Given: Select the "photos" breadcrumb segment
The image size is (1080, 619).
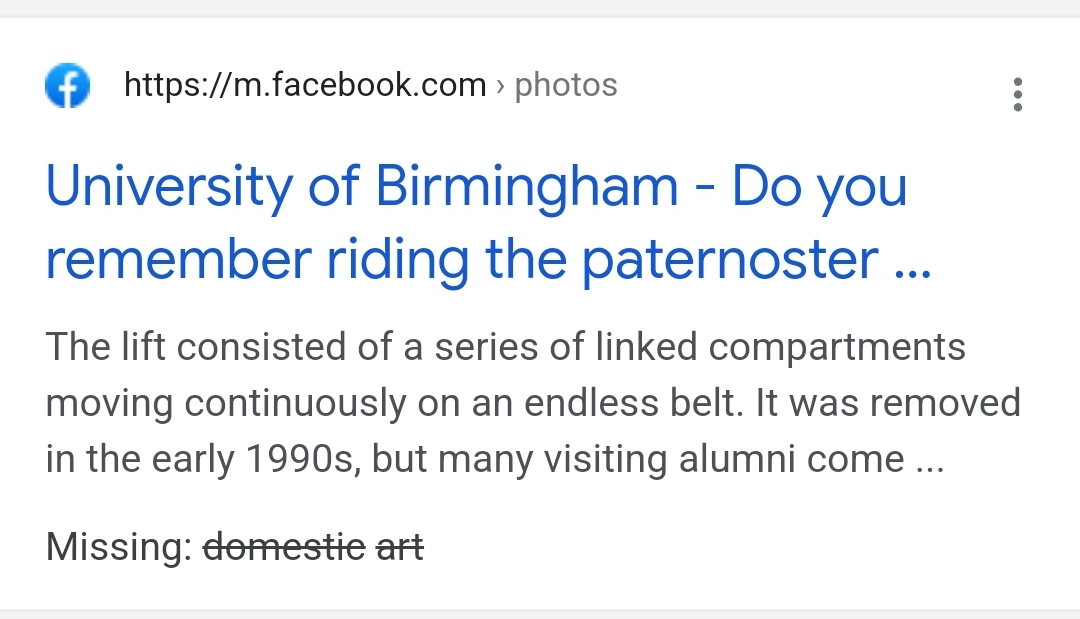Looking at the screenshot, I should [566, 86].
